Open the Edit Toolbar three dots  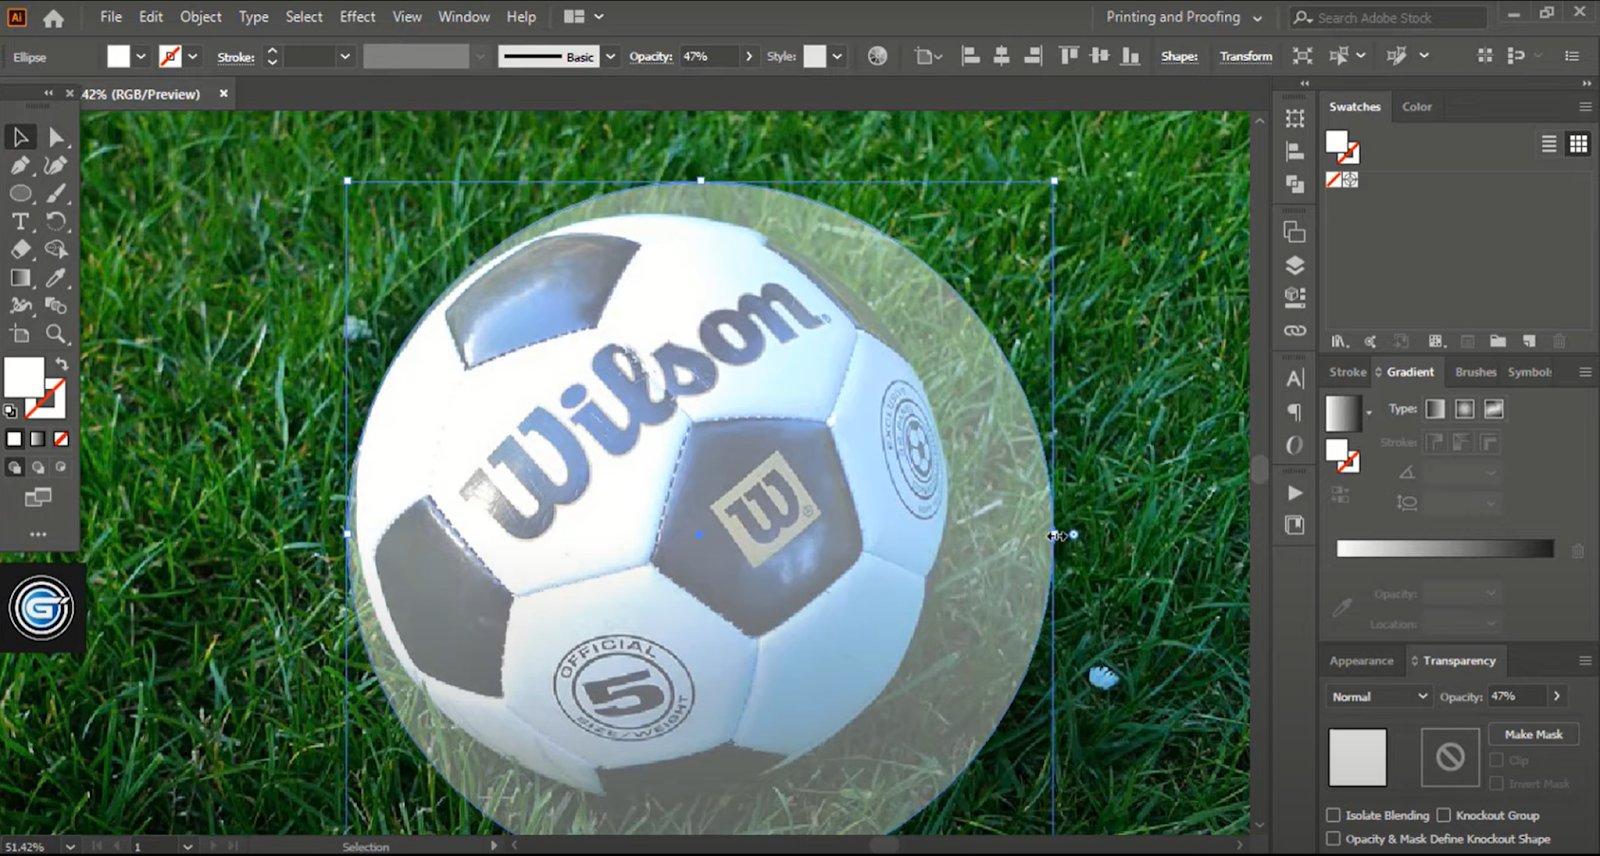[38, 534]
